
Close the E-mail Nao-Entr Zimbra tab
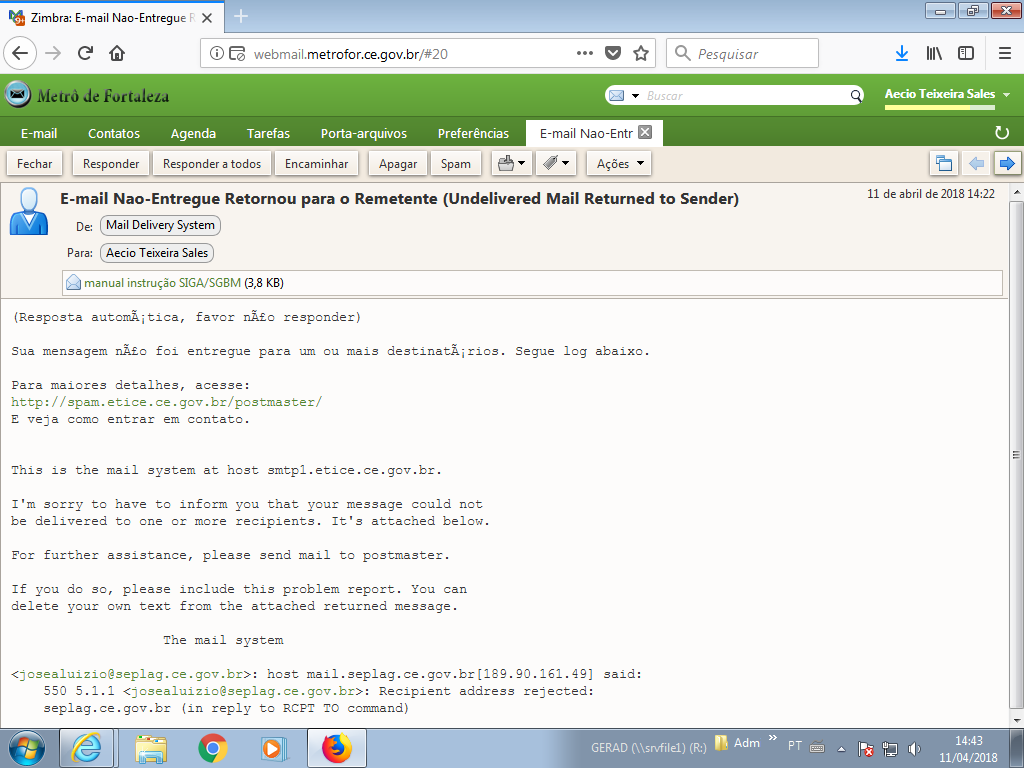tap(645, 133)
